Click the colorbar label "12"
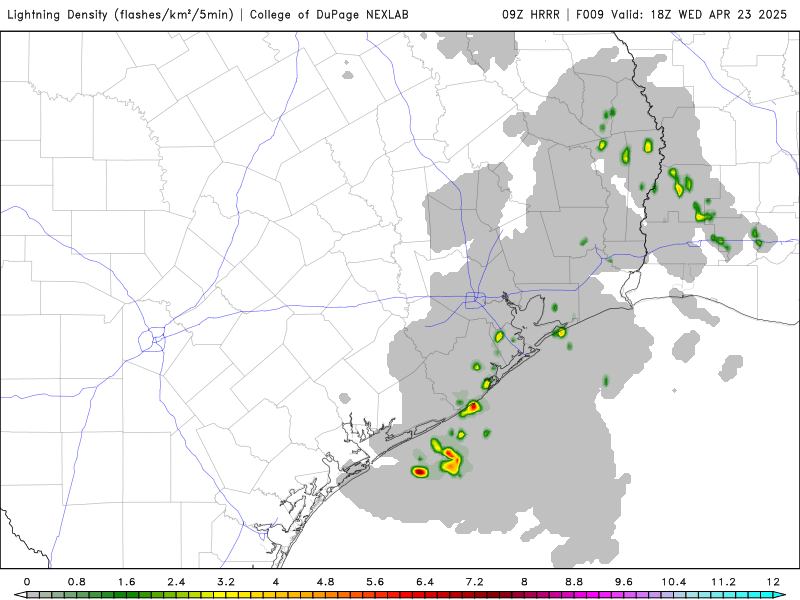The width and height of the screenshot is (800, 600). (773, 582)
